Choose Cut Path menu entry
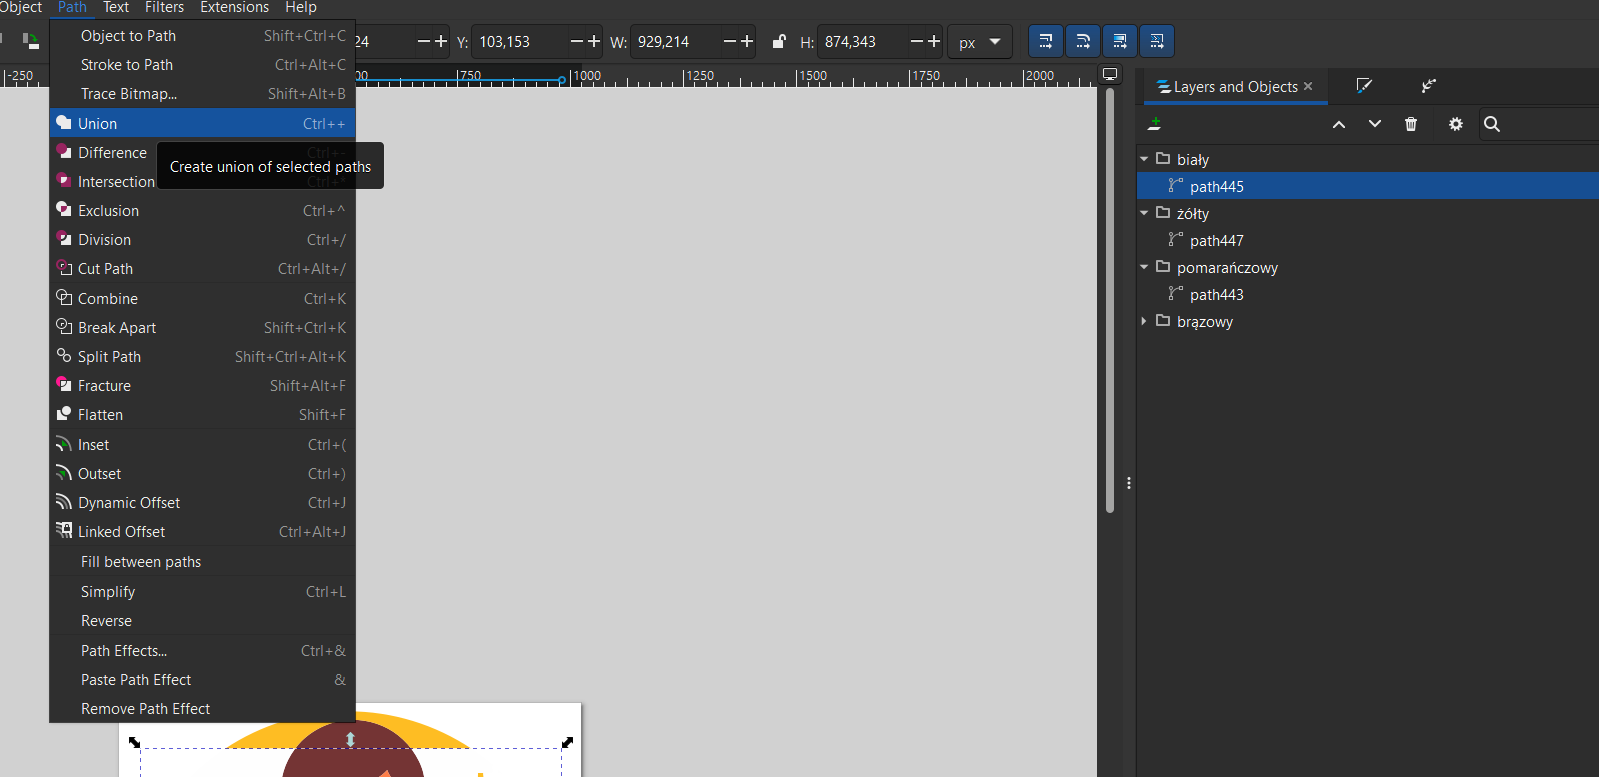1599x777 pixels. (202, 268)
